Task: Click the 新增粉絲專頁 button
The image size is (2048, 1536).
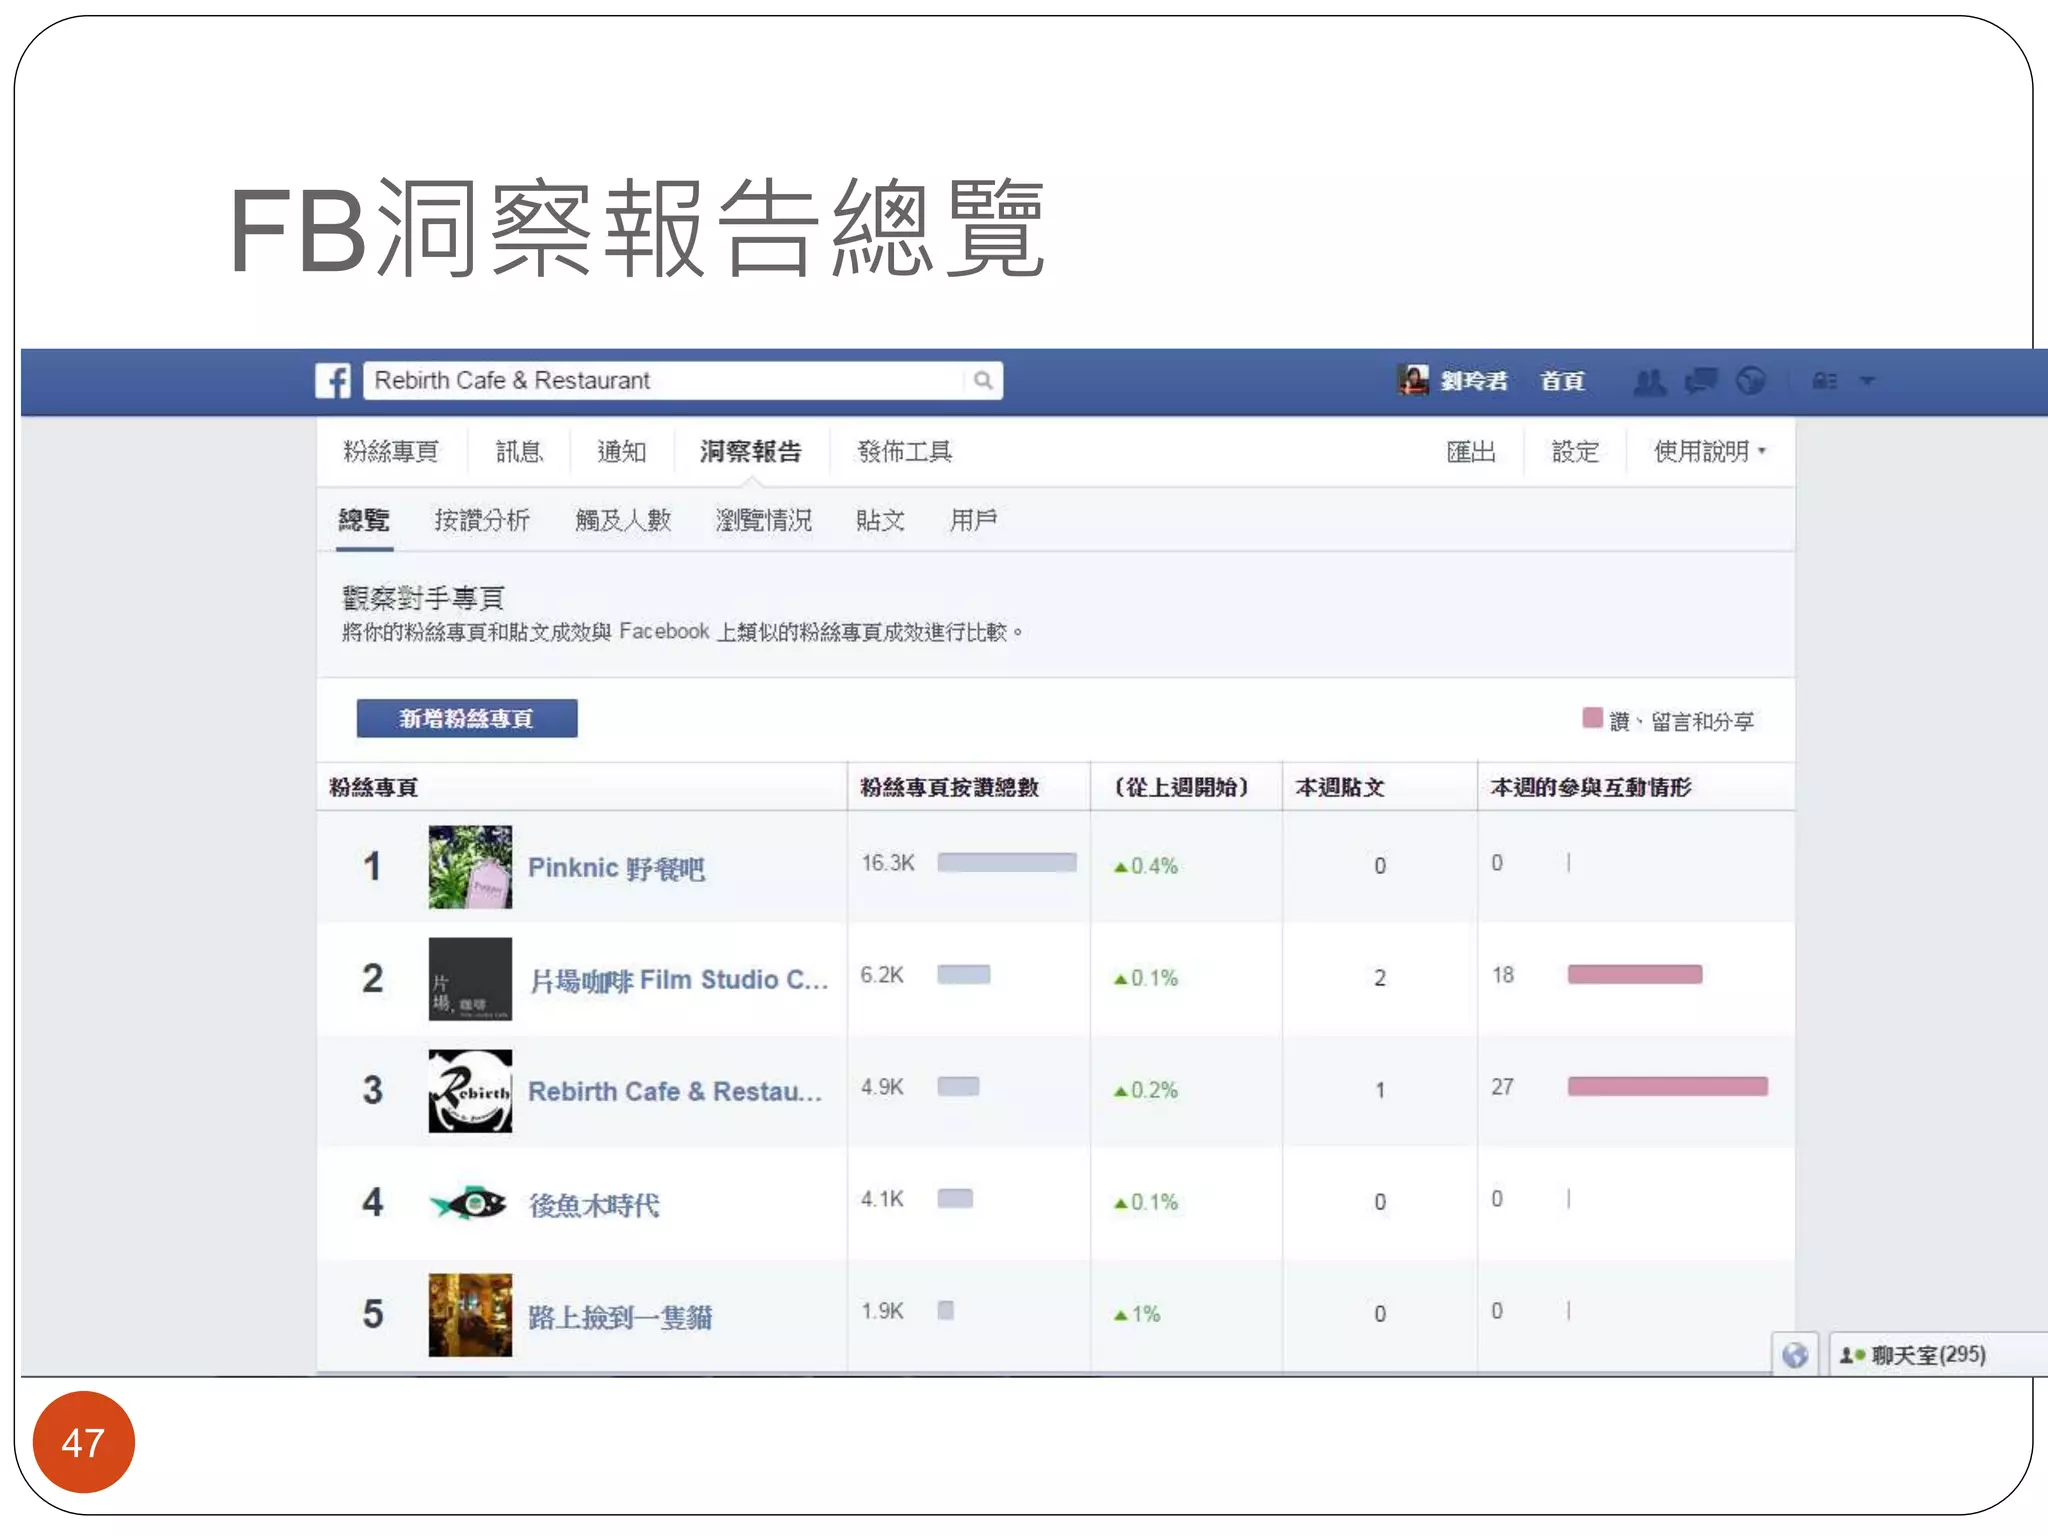Action: (467, 718)
